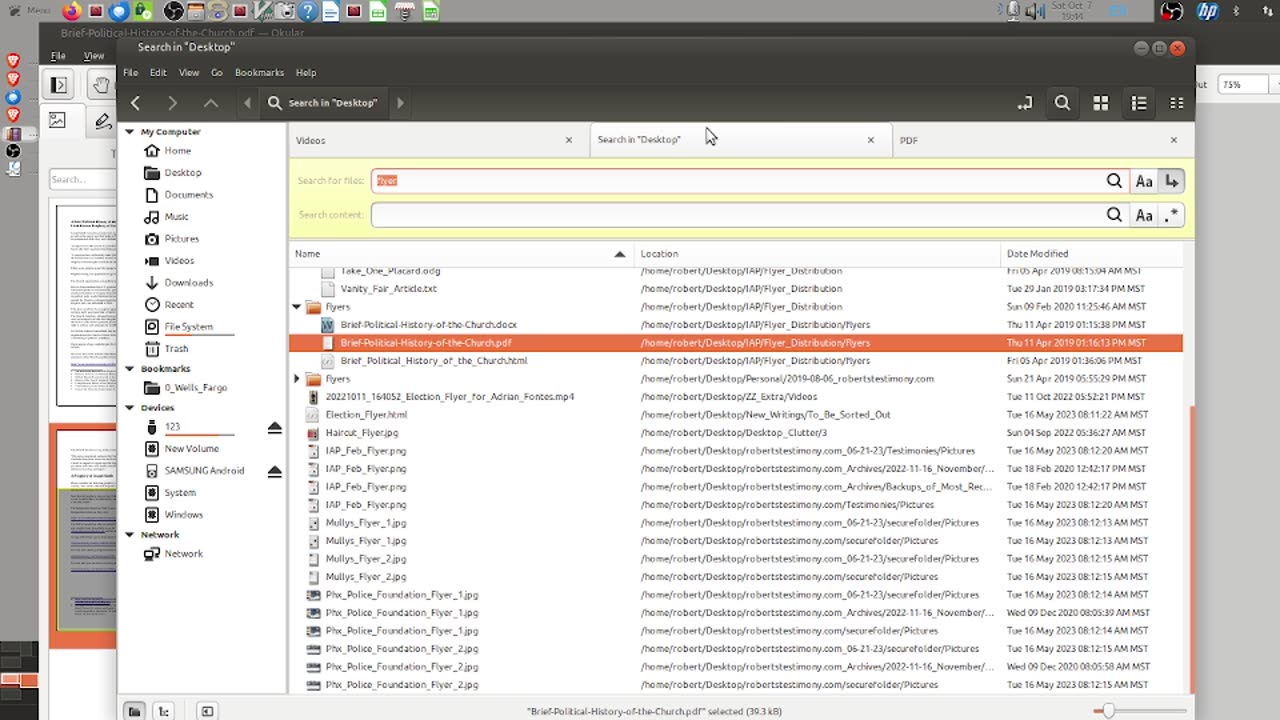Sort by the Location column header

pyautogui.click(x=817, y=254)
